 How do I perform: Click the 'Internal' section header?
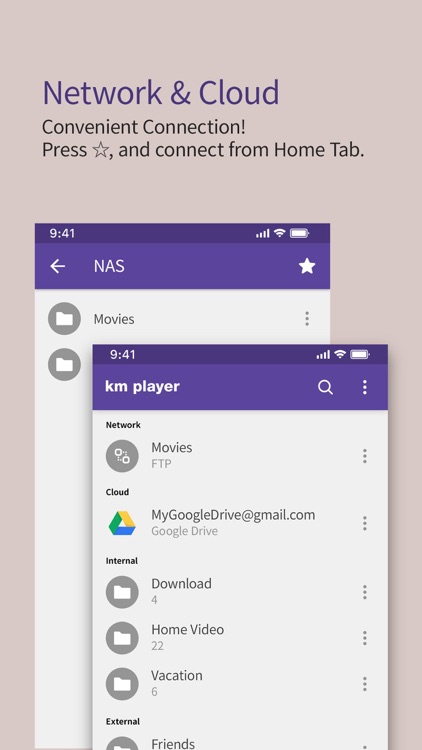(x=122, y=561)
